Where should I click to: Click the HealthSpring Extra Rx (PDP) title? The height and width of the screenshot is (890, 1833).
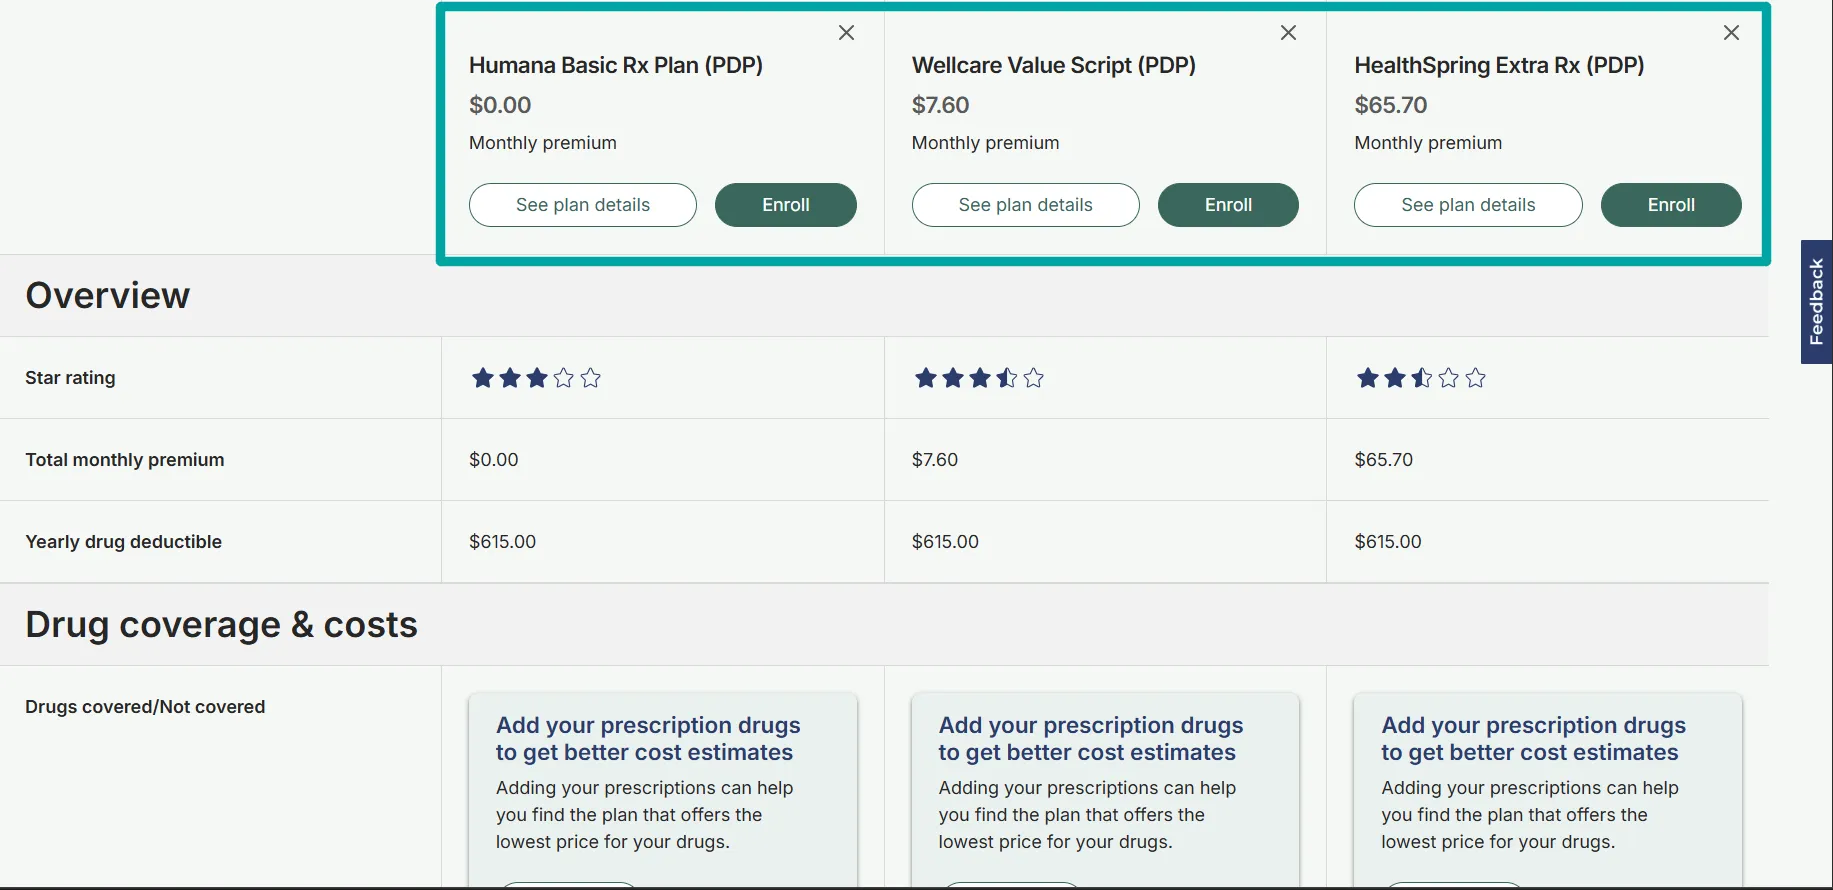pyautogui.click(x=1499, y=65)
